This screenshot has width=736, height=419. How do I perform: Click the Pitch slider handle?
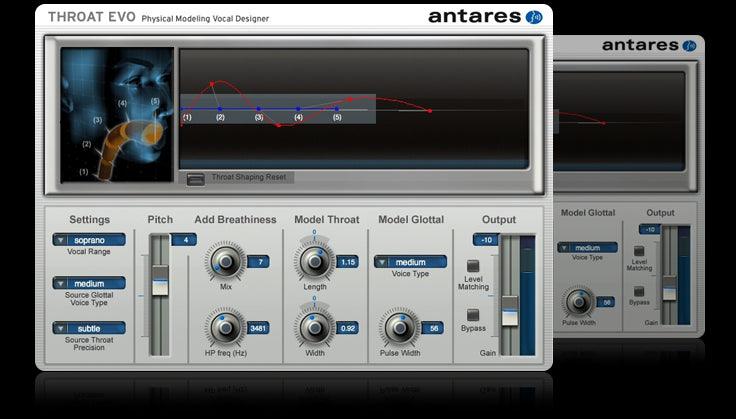(x=160, y=280)
